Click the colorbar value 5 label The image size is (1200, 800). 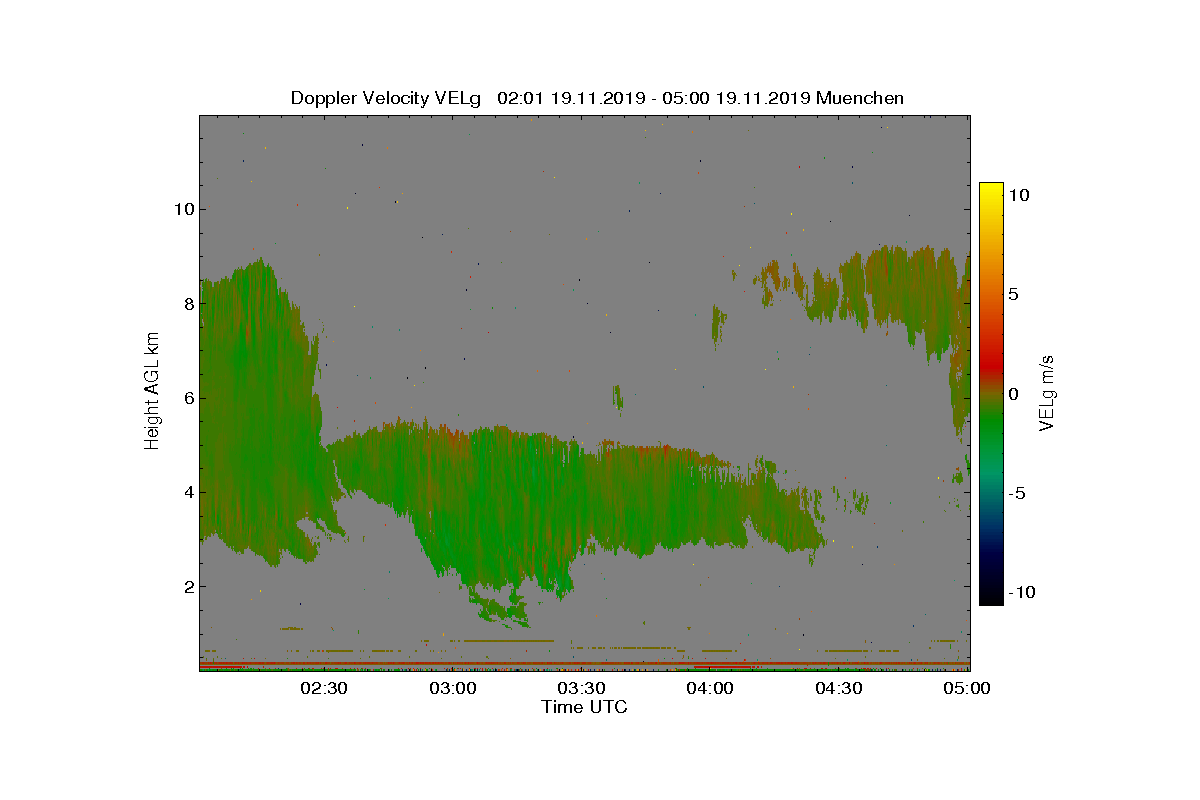pyautogui.click(x=1013, y=294)
